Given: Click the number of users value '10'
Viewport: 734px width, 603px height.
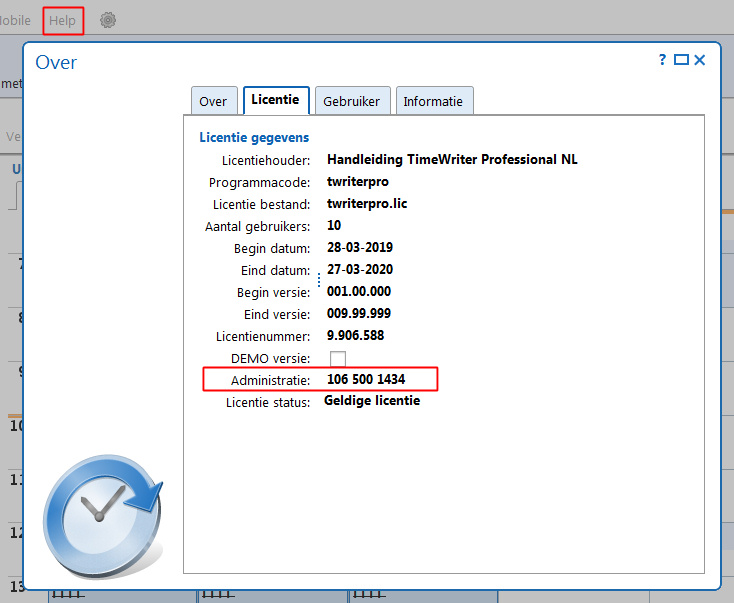Looking at the screenshot, I should pyautogui.click(x=334, y=225).
